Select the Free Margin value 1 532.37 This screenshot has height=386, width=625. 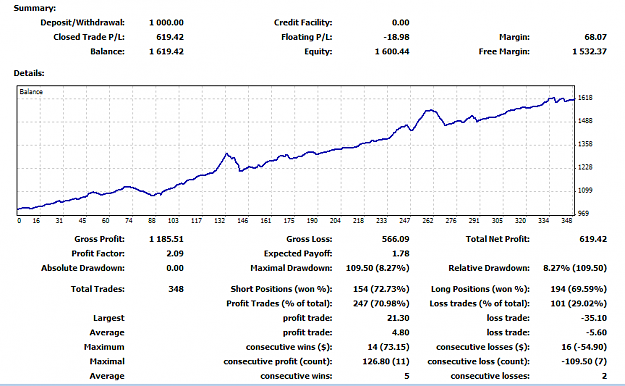590,51
